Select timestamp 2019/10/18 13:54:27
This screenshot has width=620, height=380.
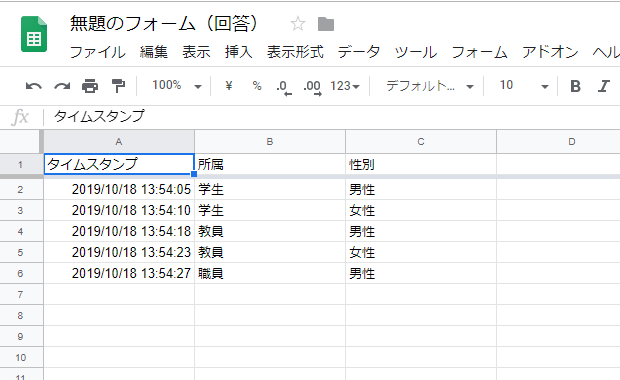[x=119, y=273]
